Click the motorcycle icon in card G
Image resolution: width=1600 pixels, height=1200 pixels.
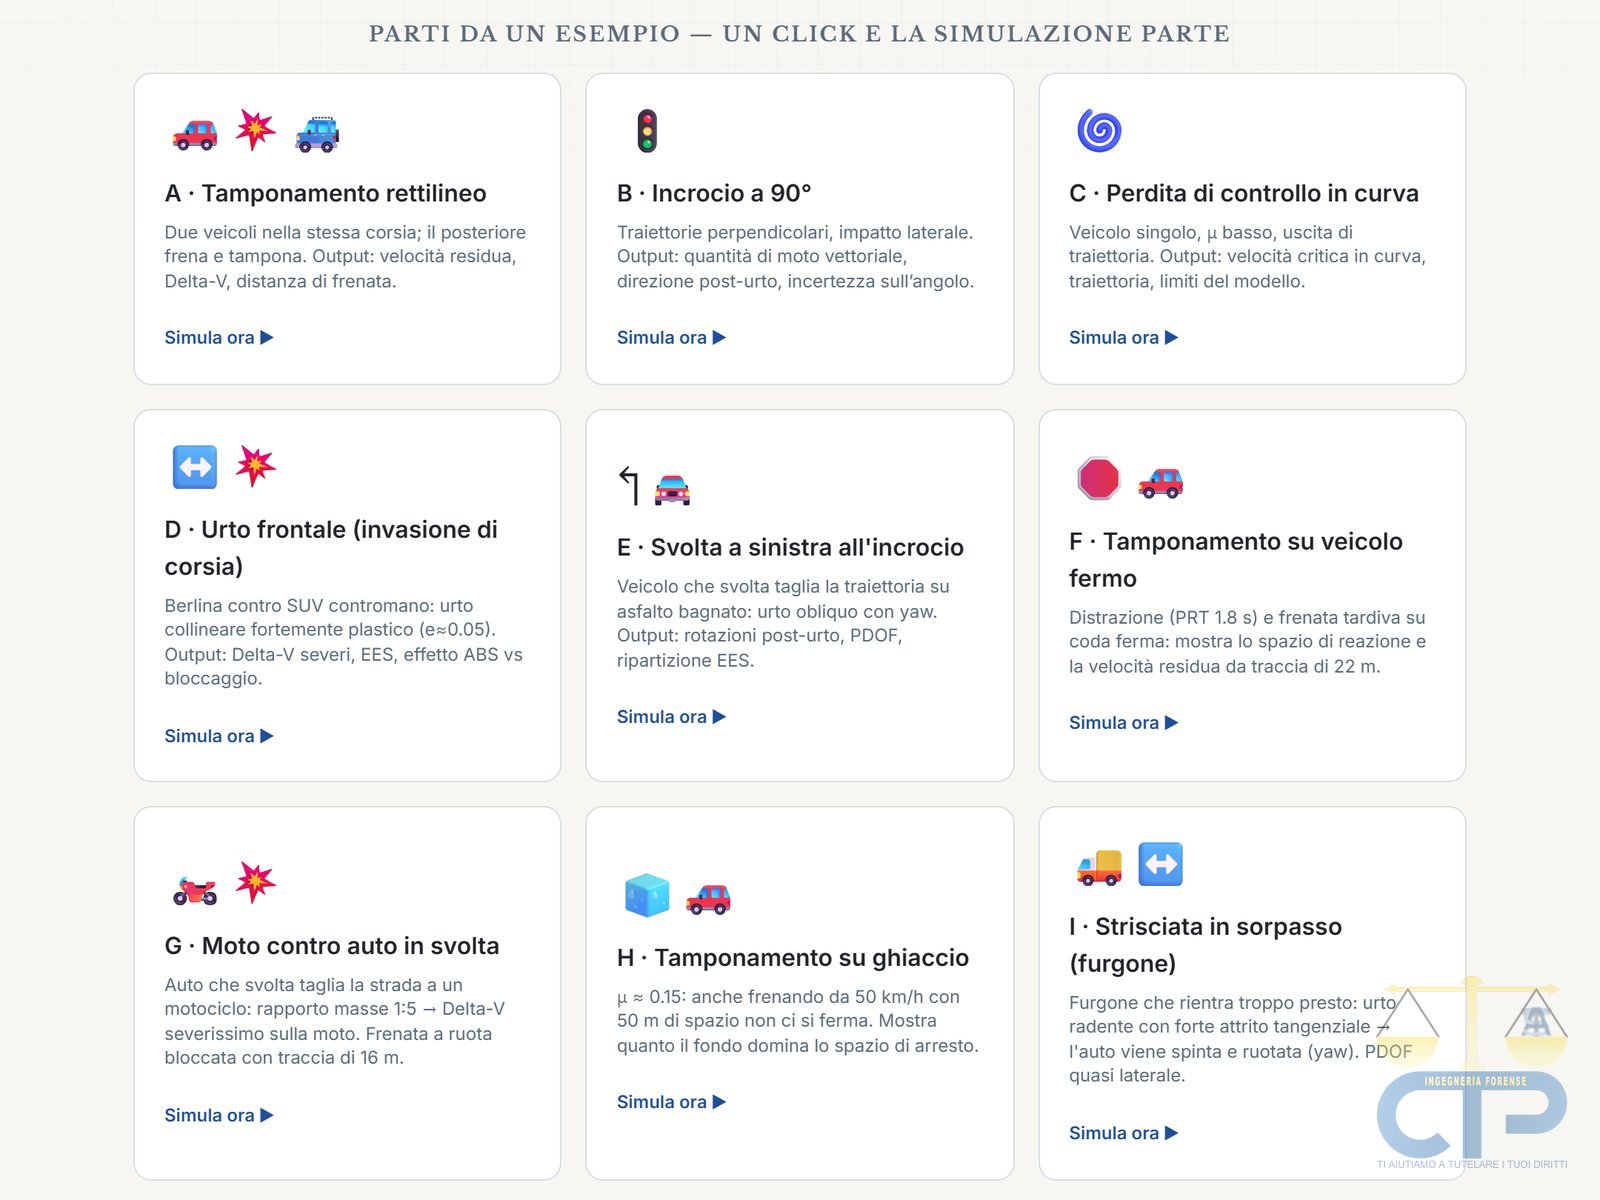195,888
